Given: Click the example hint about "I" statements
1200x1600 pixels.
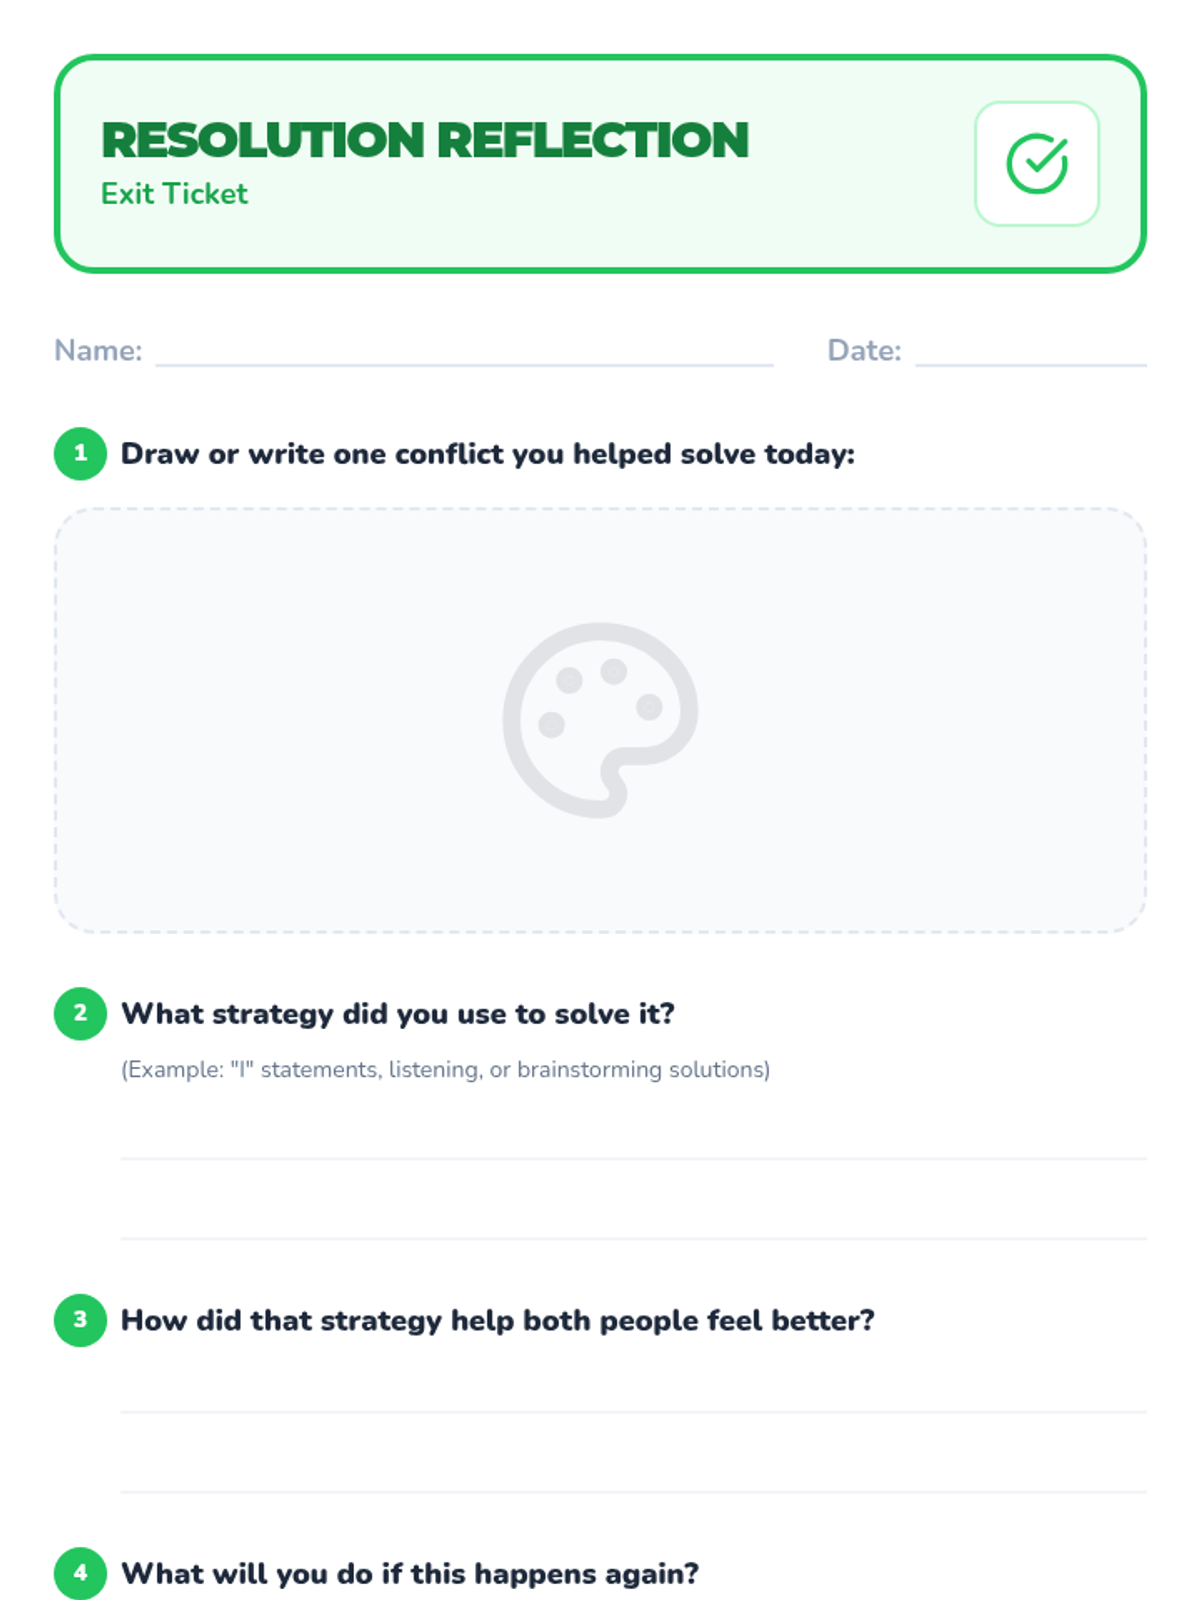Looking at the screenshot, I should [445, 1070].
